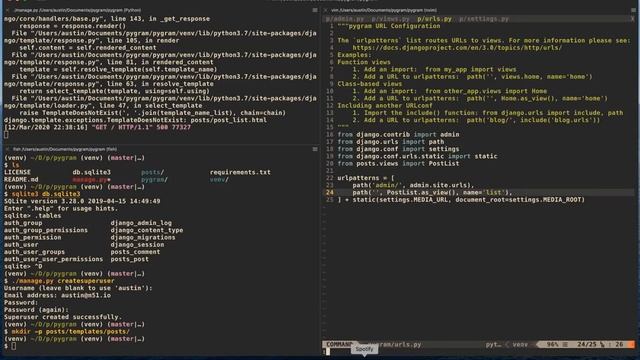Click highlighted line number 24 in the gutter
Viewport: 640px width, 360px height.
(x=330, y=192)
